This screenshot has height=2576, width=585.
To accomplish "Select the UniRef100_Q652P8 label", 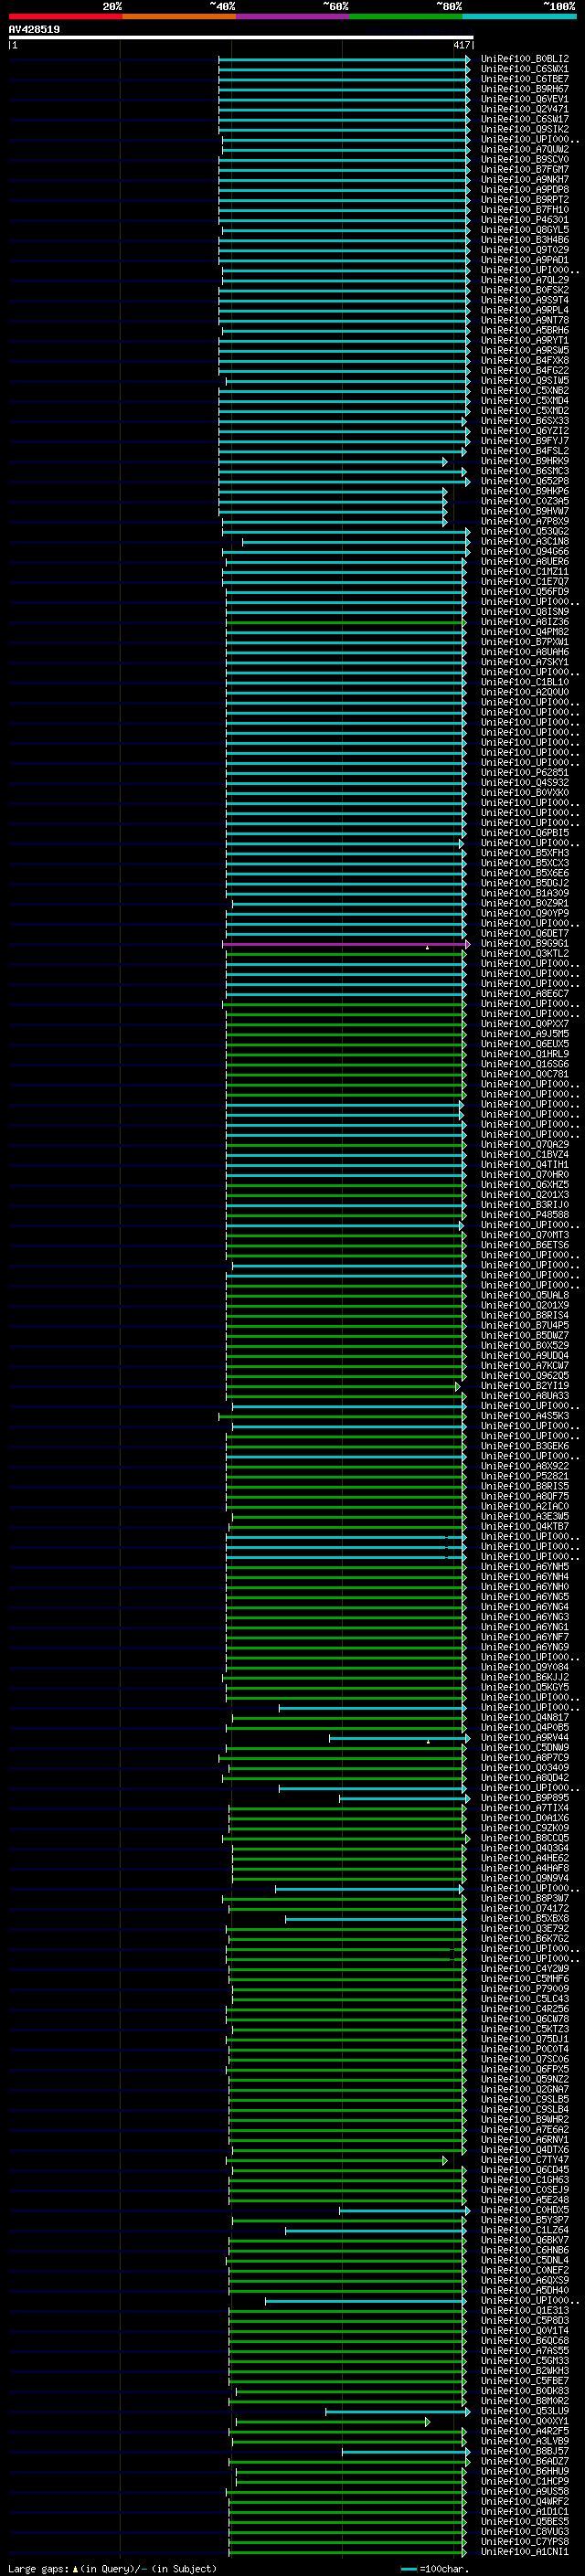I will click(x=525, y=481).
